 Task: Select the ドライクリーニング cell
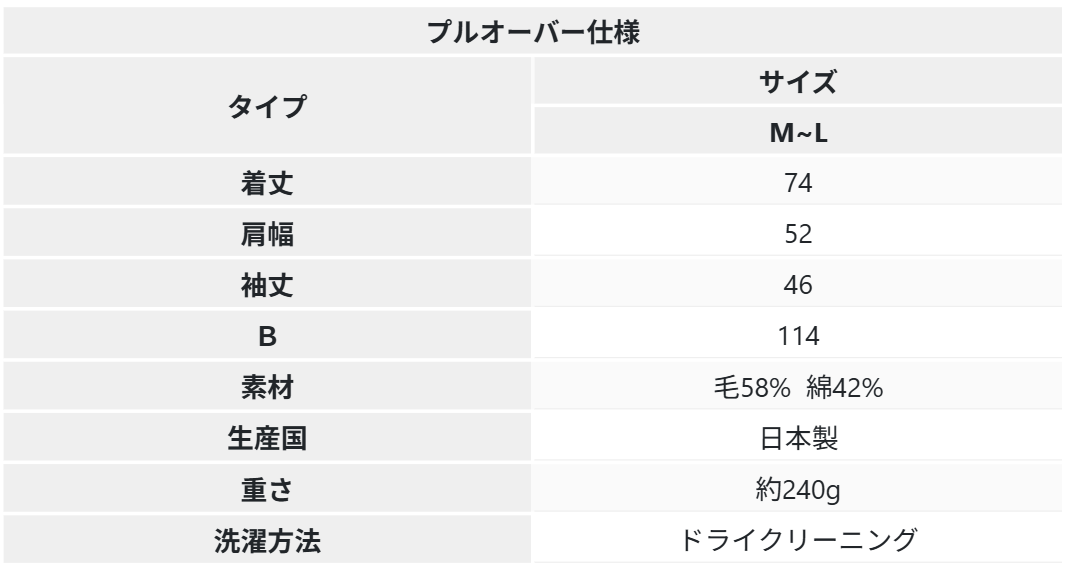[797, 540]
